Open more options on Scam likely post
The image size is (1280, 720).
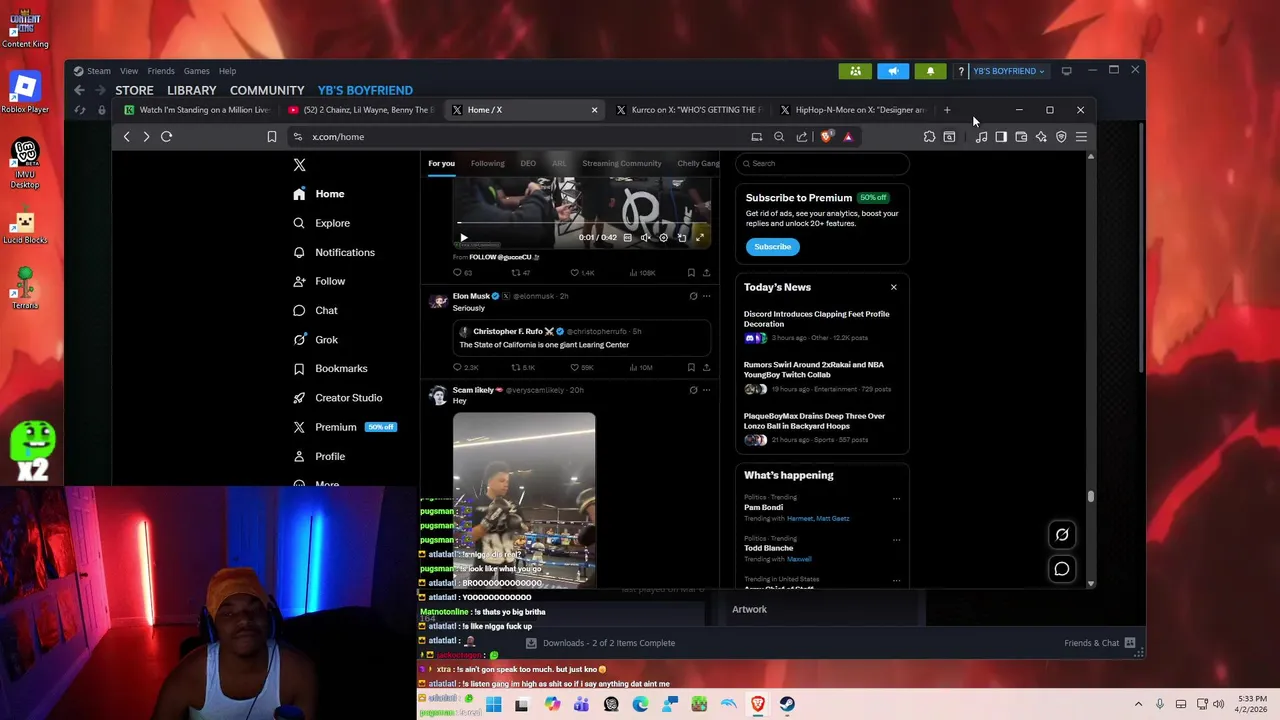point(706,390)
